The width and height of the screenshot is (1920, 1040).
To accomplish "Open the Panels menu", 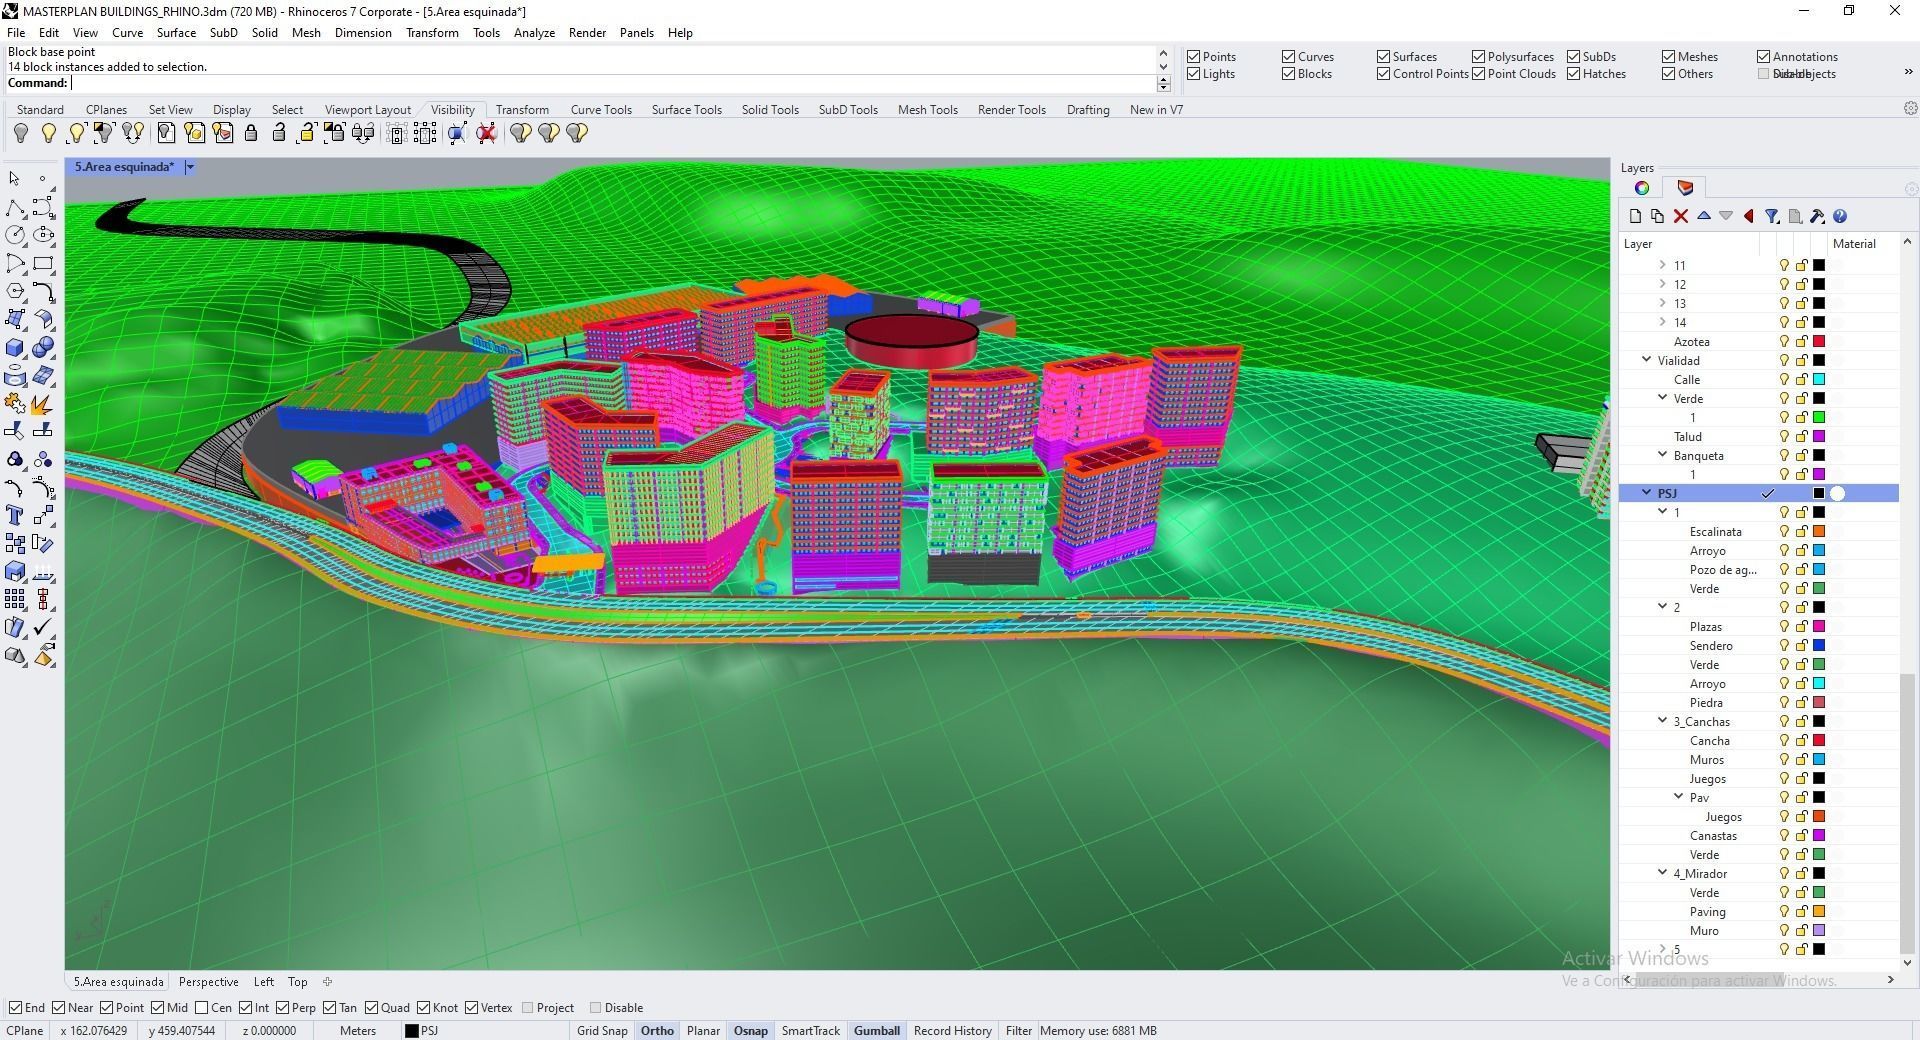I will (x=636, y=33).
